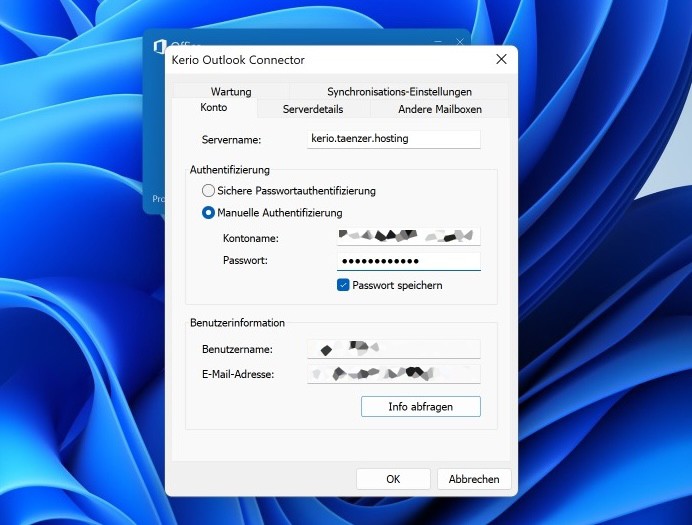Click the Authentifizierung group label
Viewport: 692px width, 525px height.
coord(229,170)
